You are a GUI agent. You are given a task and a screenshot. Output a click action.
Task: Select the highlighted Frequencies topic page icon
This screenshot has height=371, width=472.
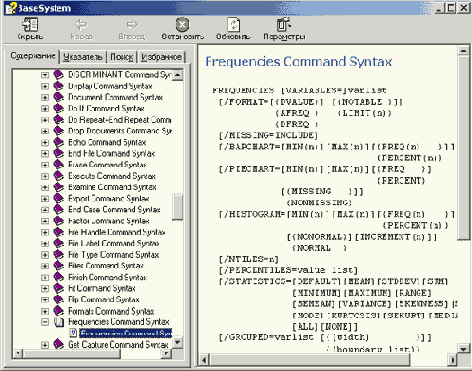74,333
